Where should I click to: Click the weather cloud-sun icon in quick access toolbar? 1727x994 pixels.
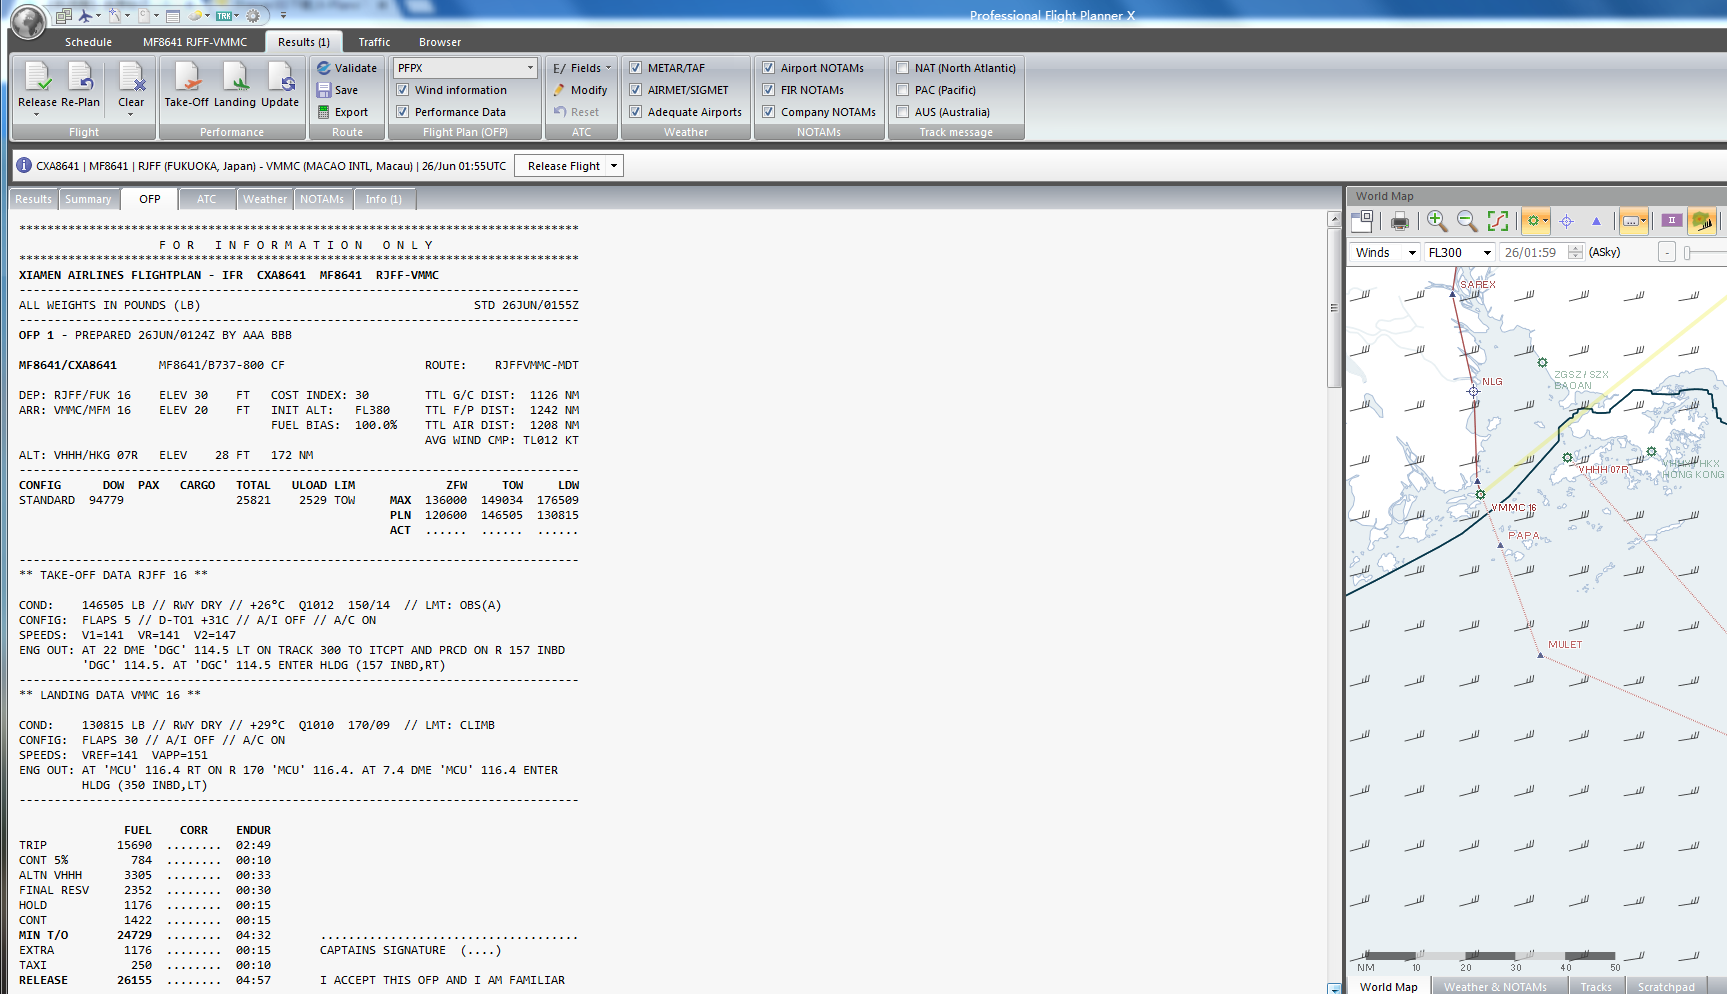[x=195, y=16]
